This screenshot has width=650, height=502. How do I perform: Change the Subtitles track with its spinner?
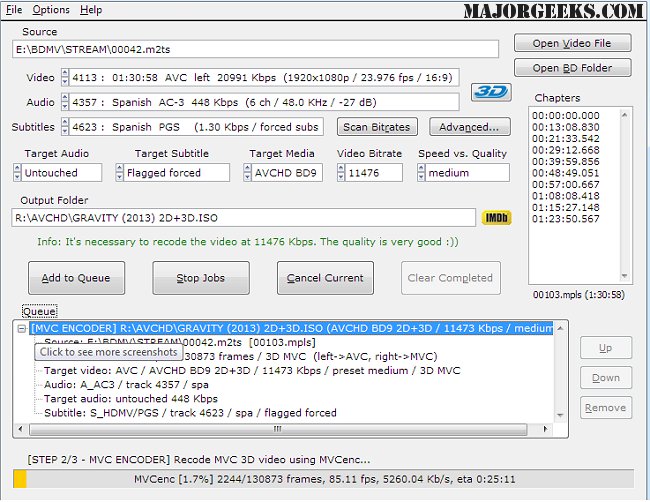click(65, 127)
